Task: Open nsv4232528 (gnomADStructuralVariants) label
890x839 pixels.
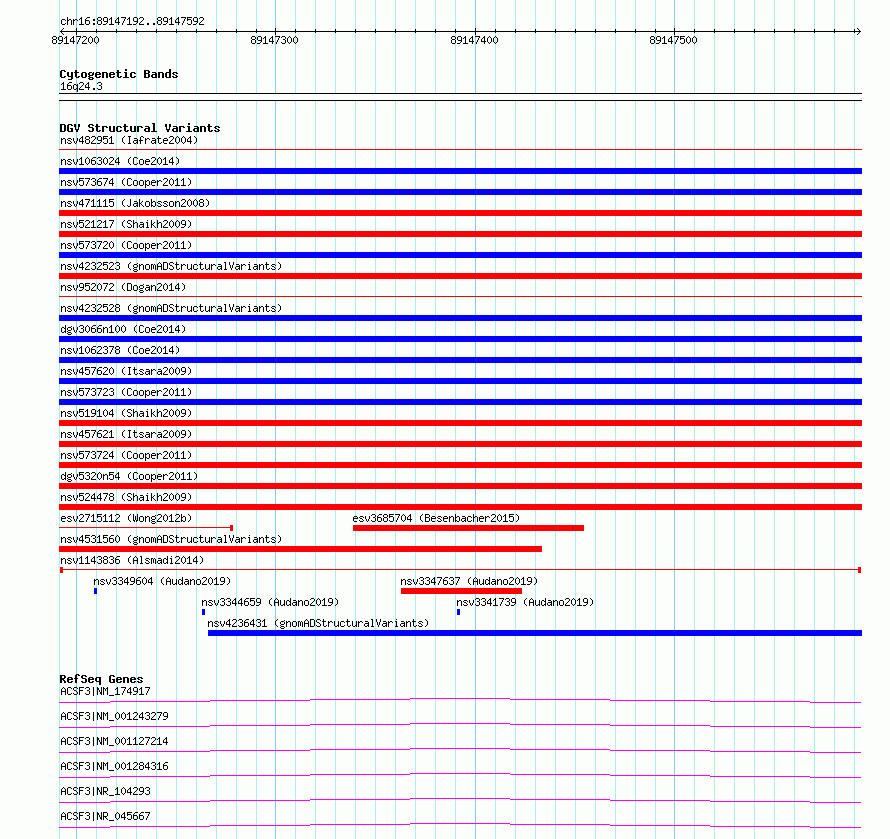Action: click(x=171, y=308)
